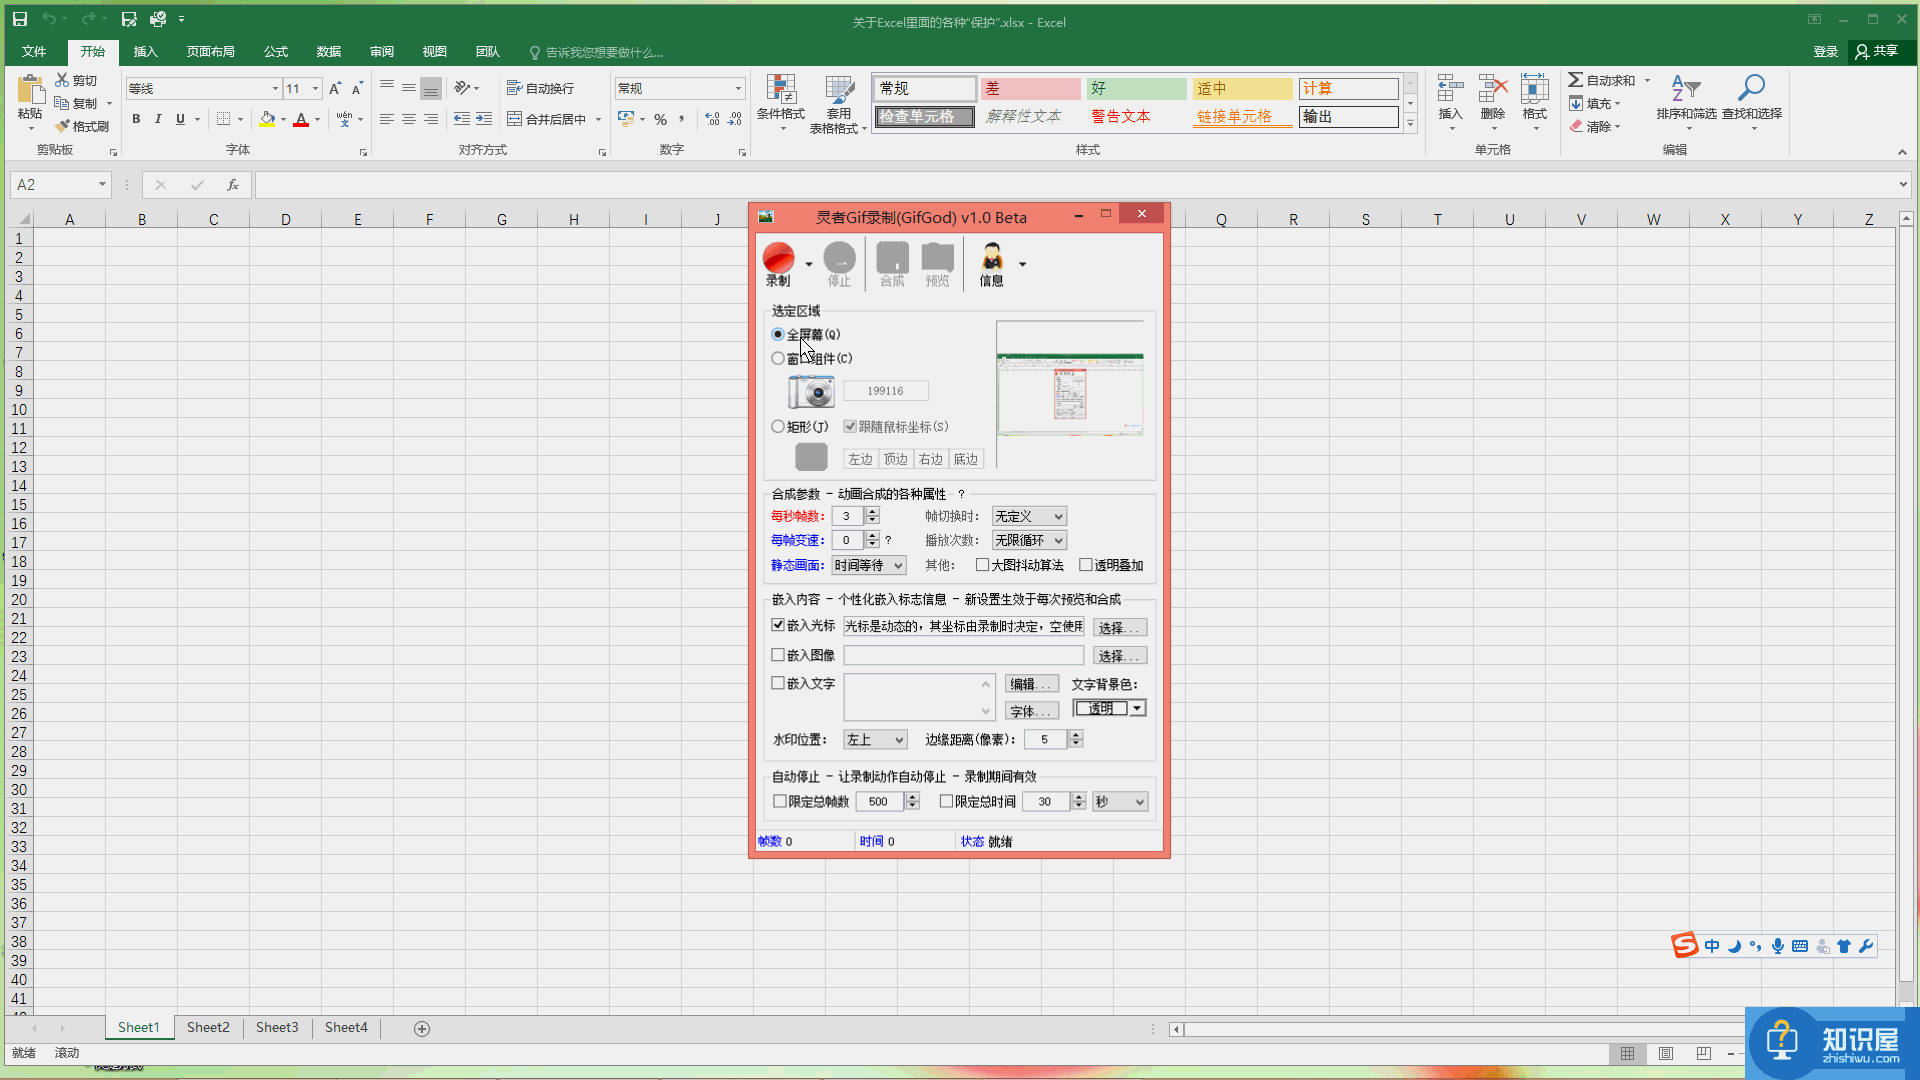Click the fill color bucket icon
Viewport: 1920px width, 1080px height.
[x=267, y=119]
